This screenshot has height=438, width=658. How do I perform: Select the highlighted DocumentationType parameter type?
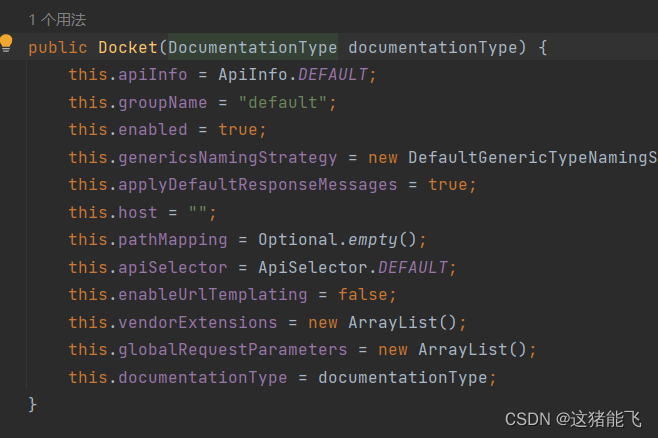(x=253, y=47)
